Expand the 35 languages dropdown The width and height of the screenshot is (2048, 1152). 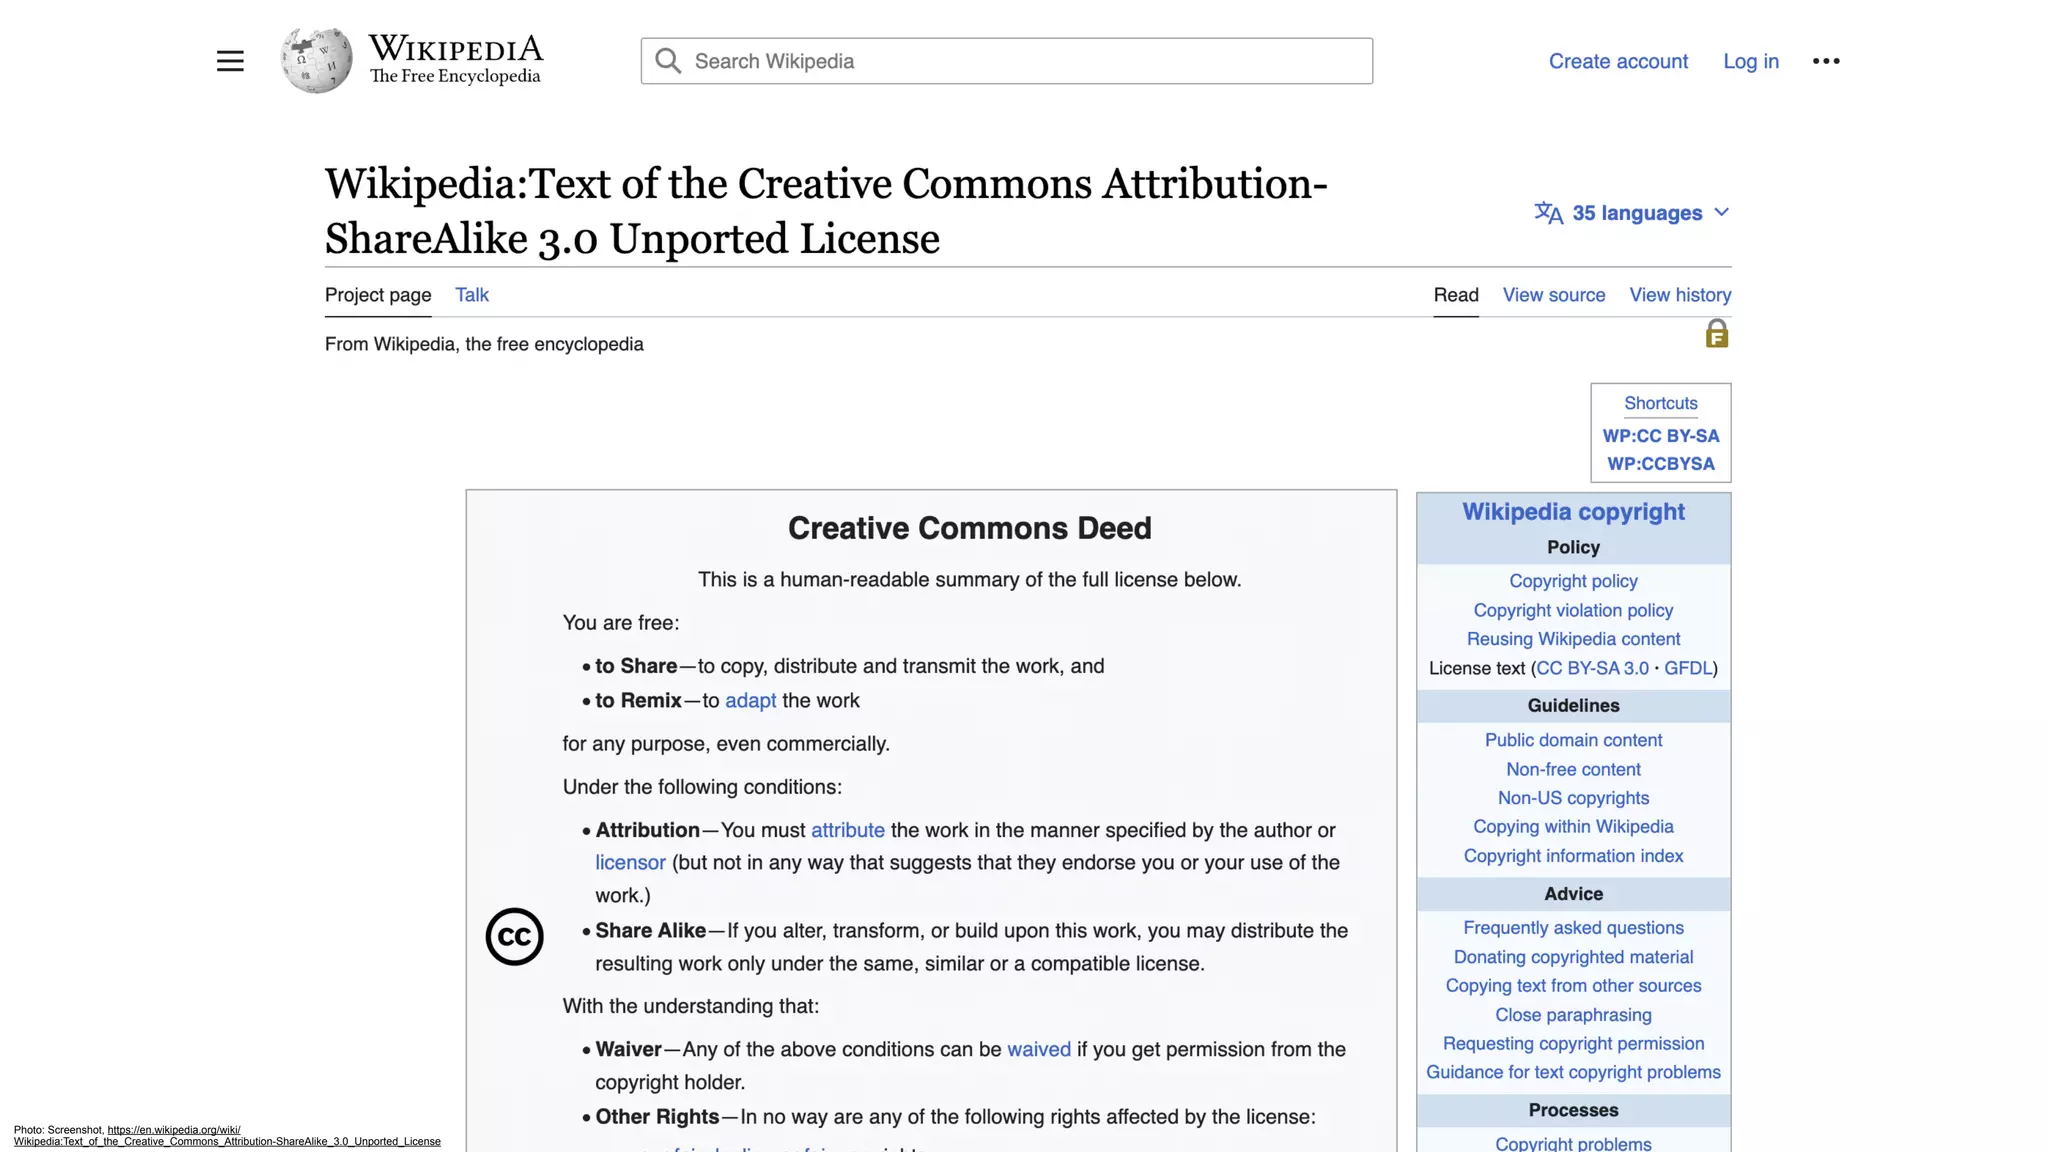click(x=1636, y=213)
